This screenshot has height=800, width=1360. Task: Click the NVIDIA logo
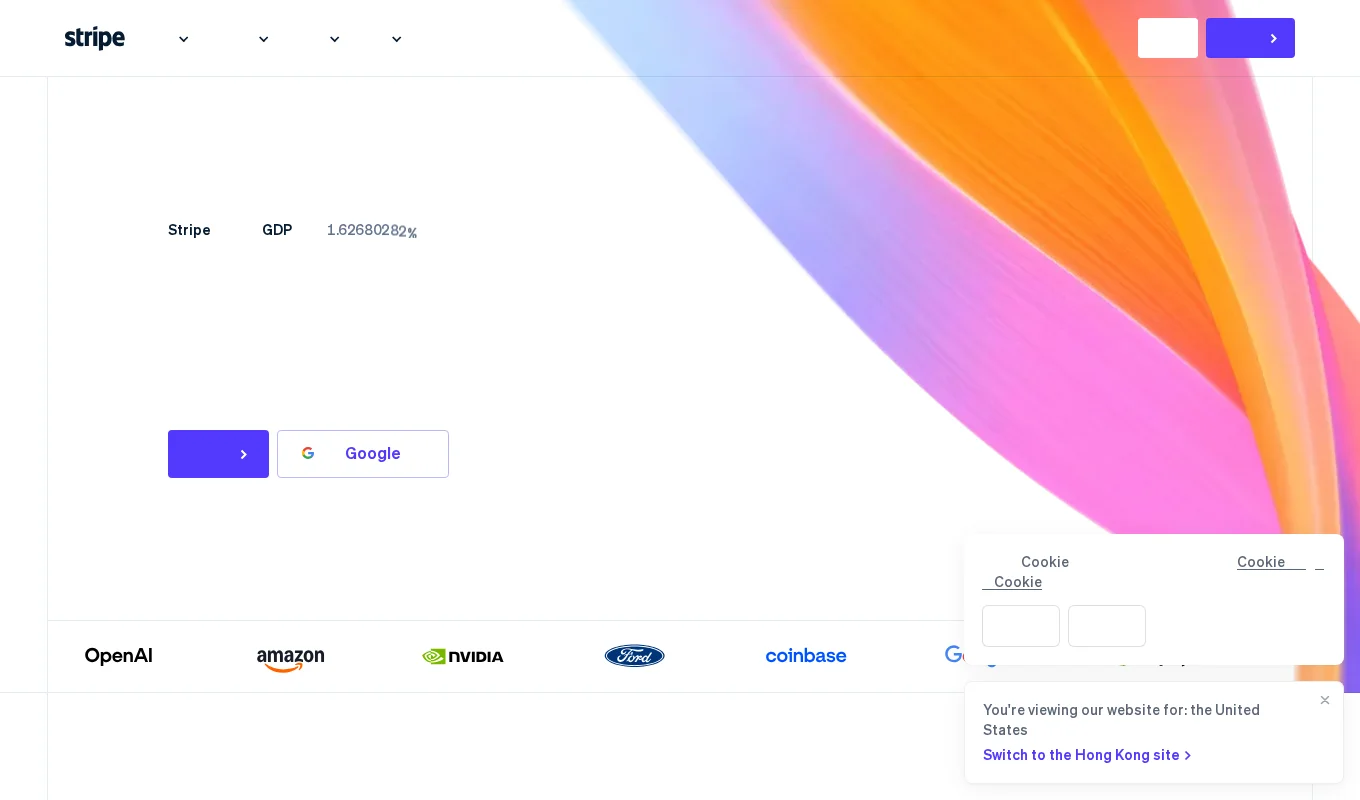(463, 657)
